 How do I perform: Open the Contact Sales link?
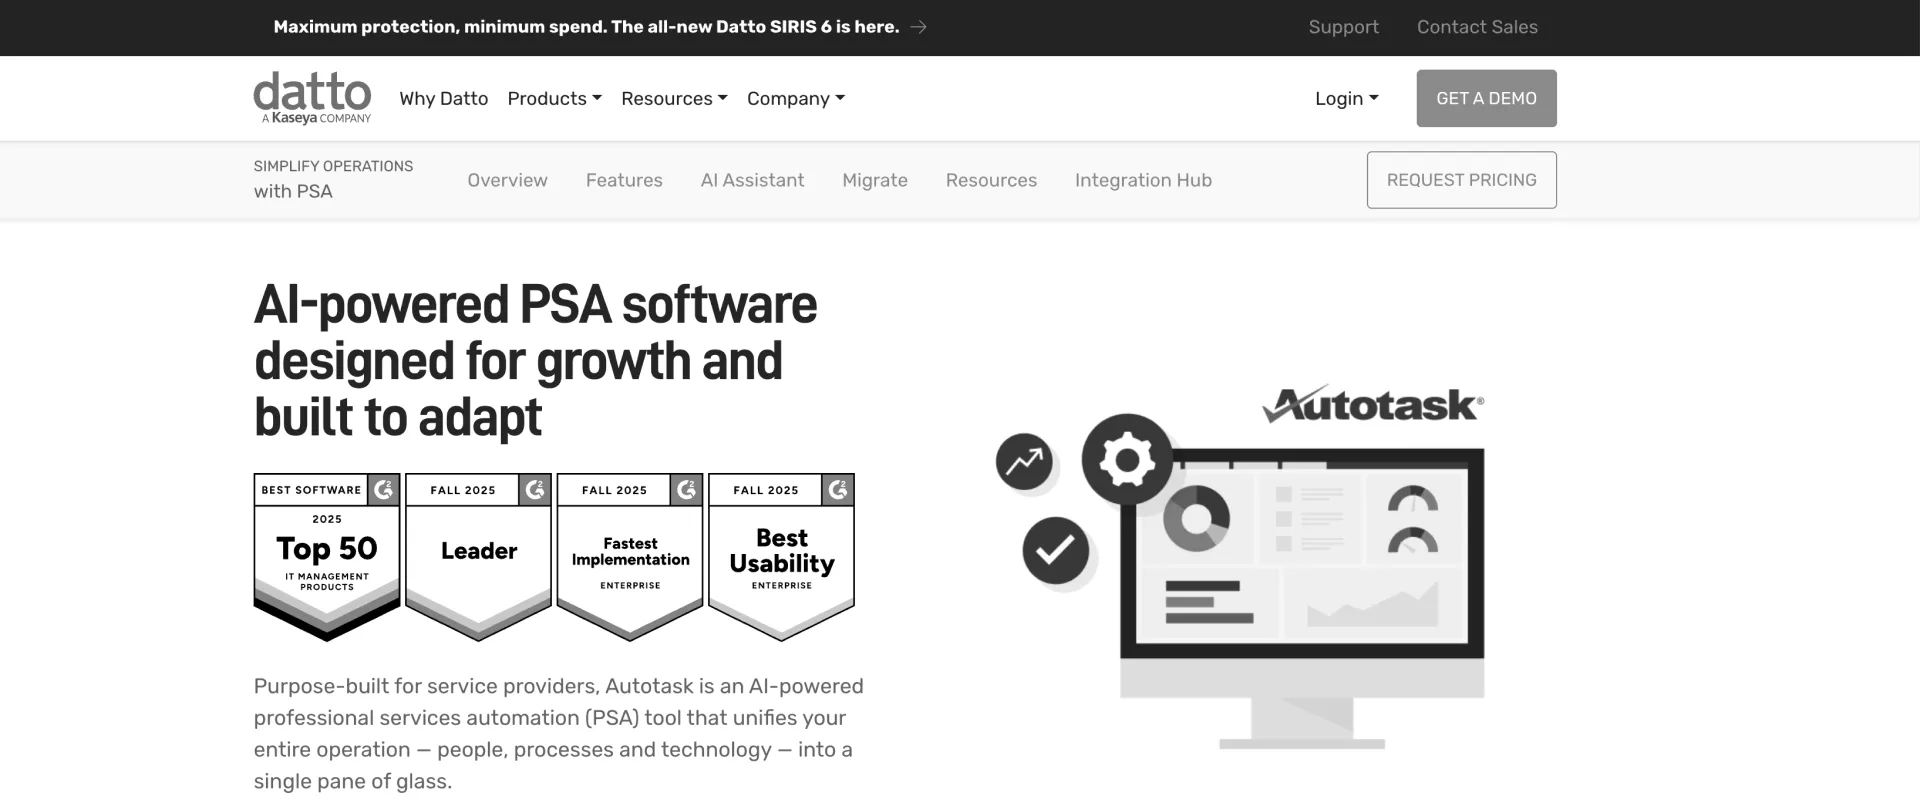click(x=1477, y=27)
